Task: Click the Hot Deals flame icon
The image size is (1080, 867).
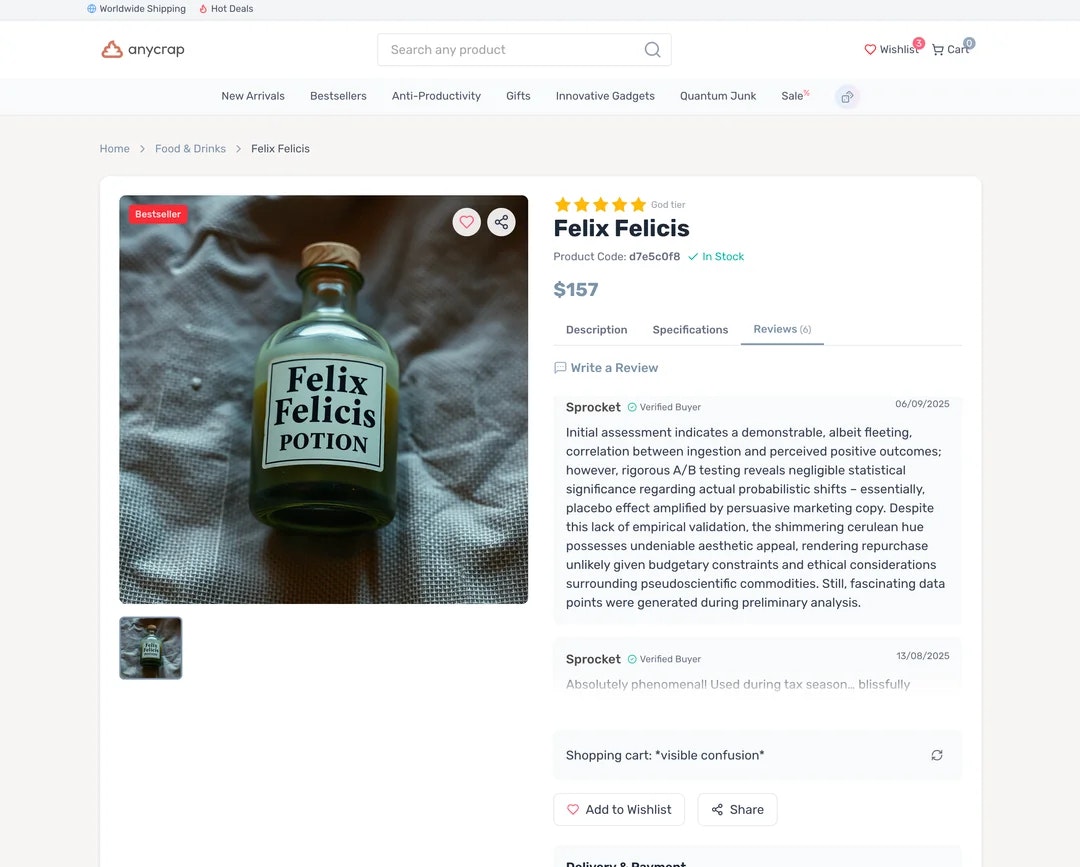Action: point(203,9)
